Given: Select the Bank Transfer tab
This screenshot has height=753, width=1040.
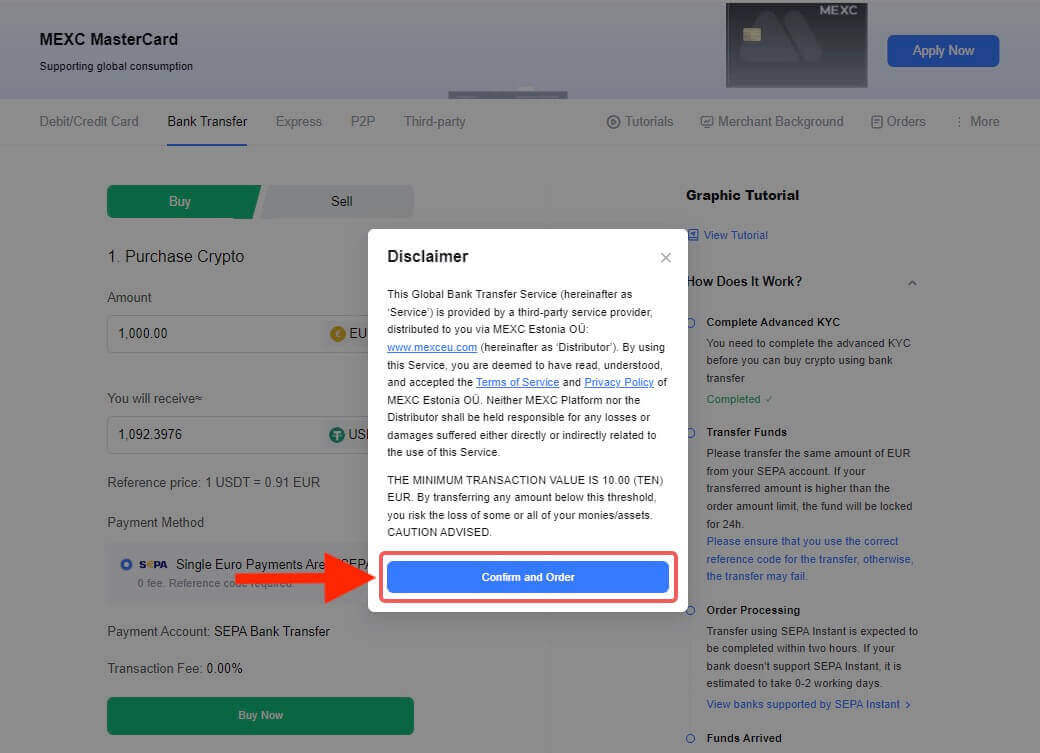Looking at the screenshot, I should (207, 121).
